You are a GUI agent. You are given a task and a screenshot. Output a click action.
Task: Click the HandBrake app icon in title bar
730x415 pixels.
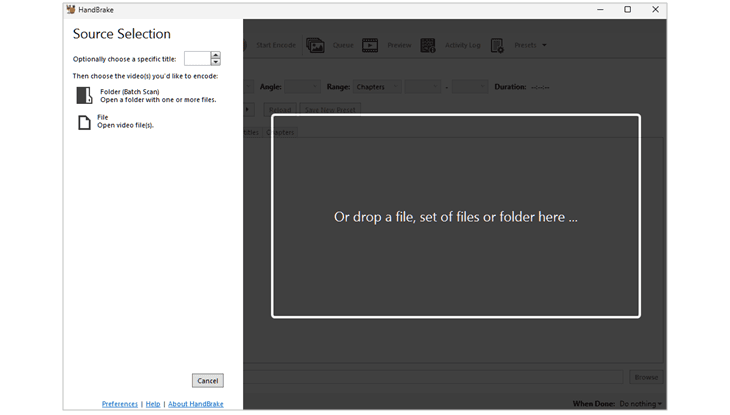click(x=71, y=9)
